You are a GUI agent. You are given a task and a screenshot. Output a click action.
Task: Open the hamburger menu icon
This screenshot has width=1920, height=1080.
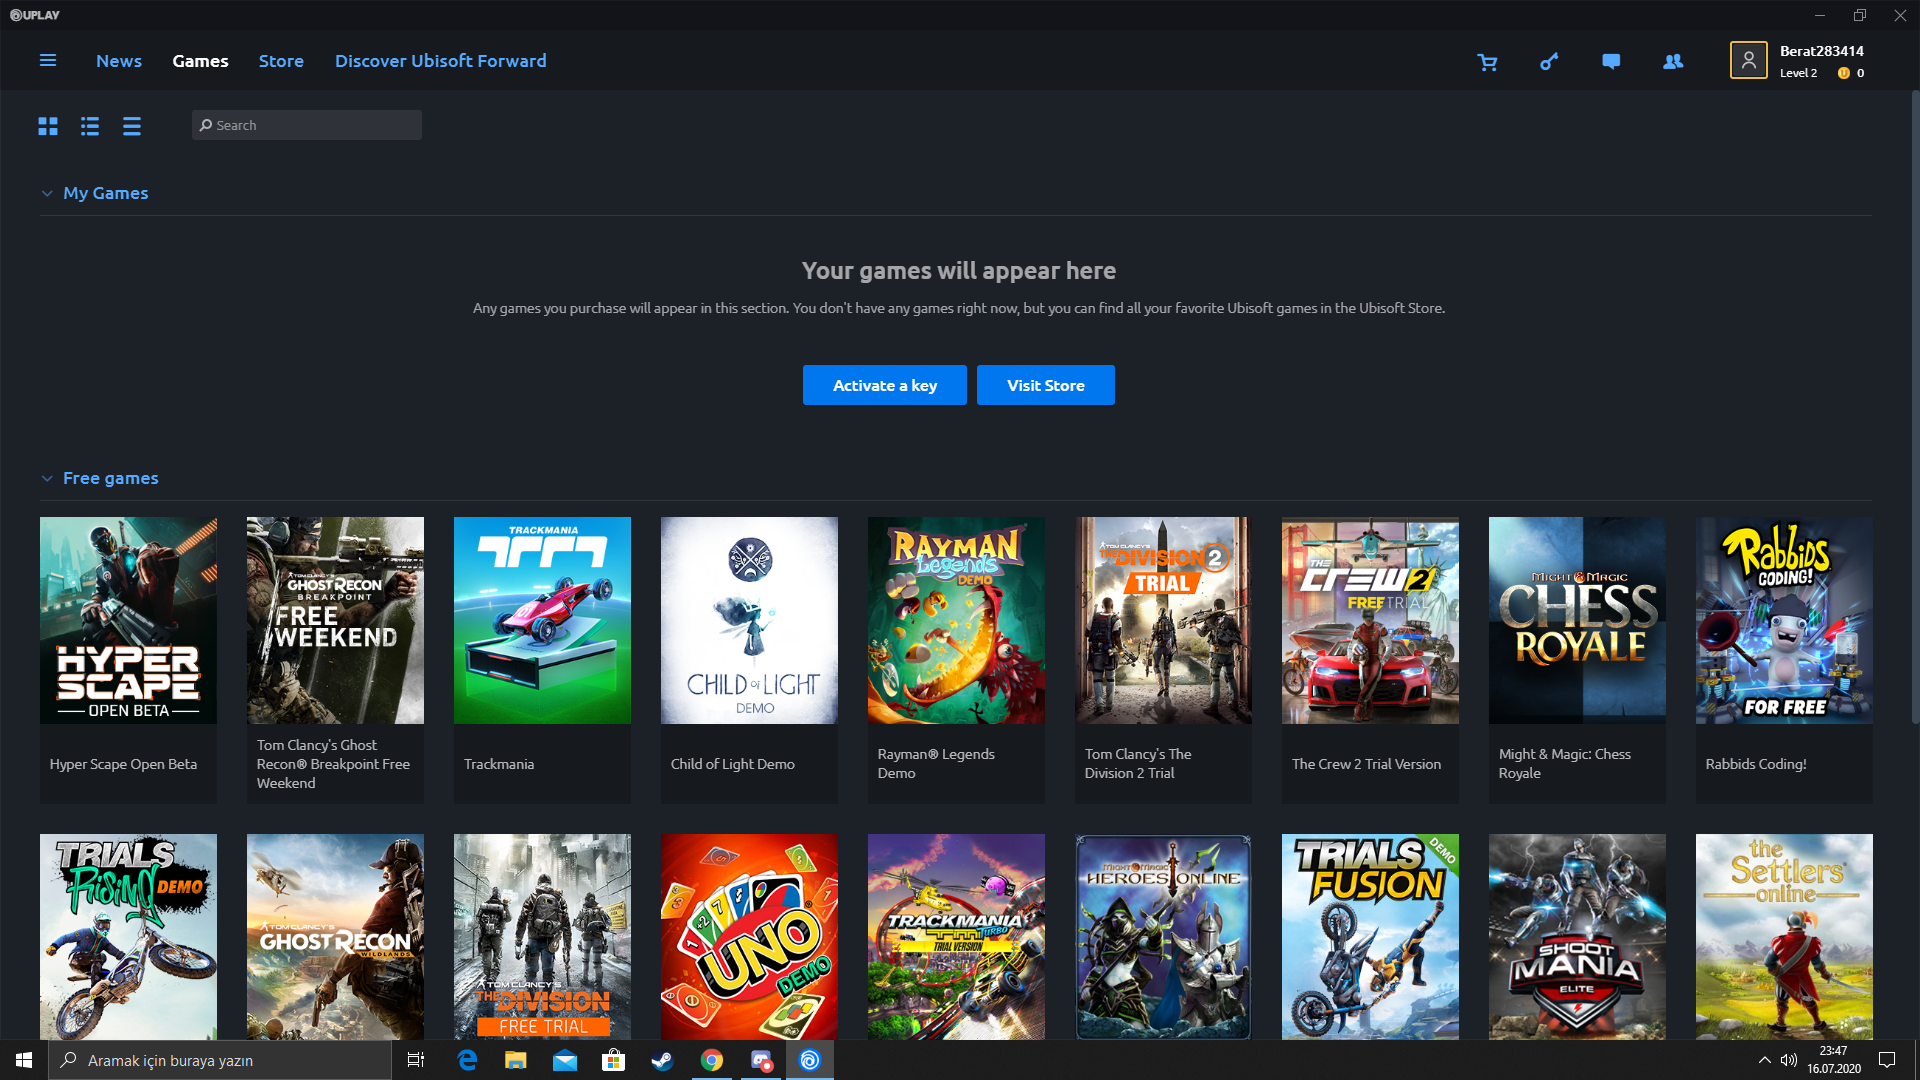pyautogui.click(x=47, y=61)
